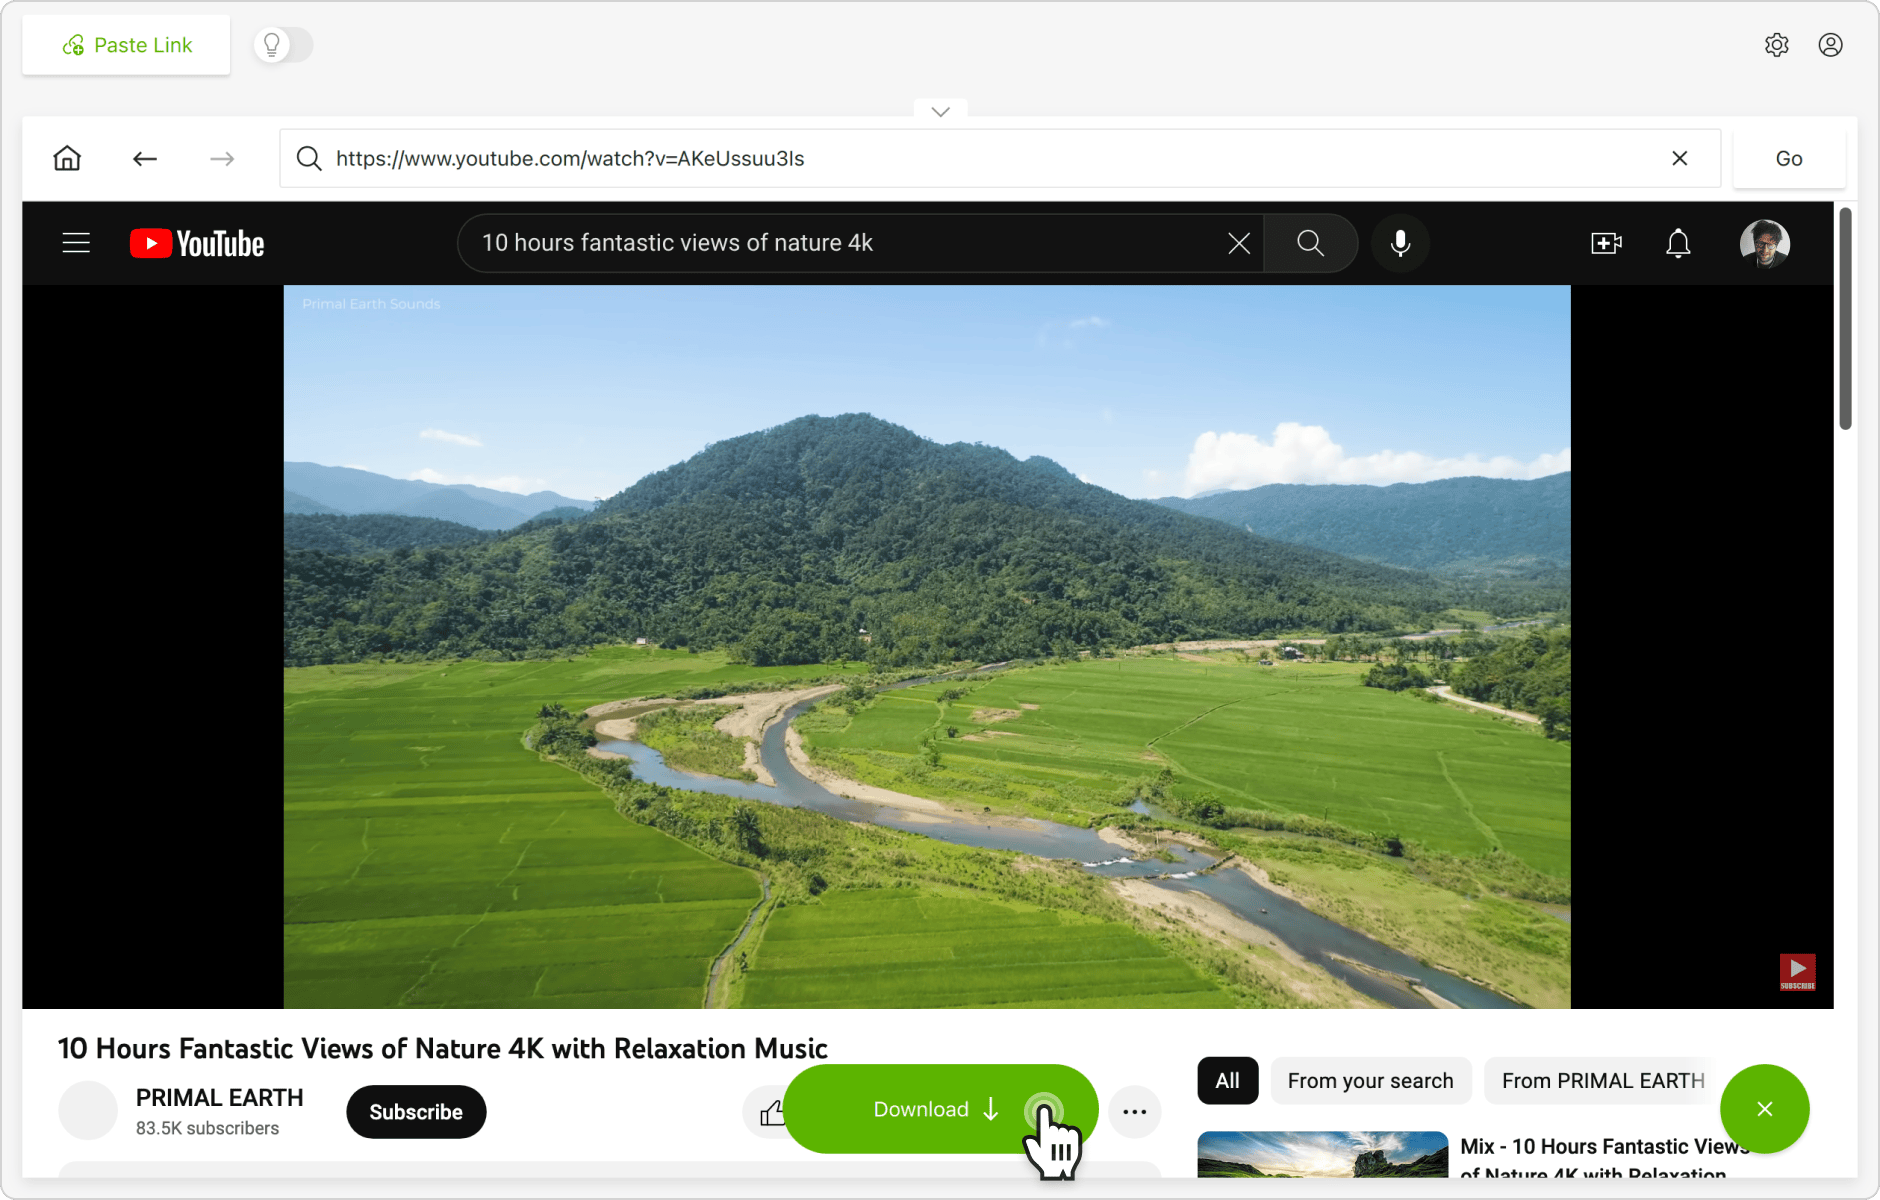Screen dimensions: 1880x1200
Task: Switch to the All filter chip
Action: click(1228, 1080)
